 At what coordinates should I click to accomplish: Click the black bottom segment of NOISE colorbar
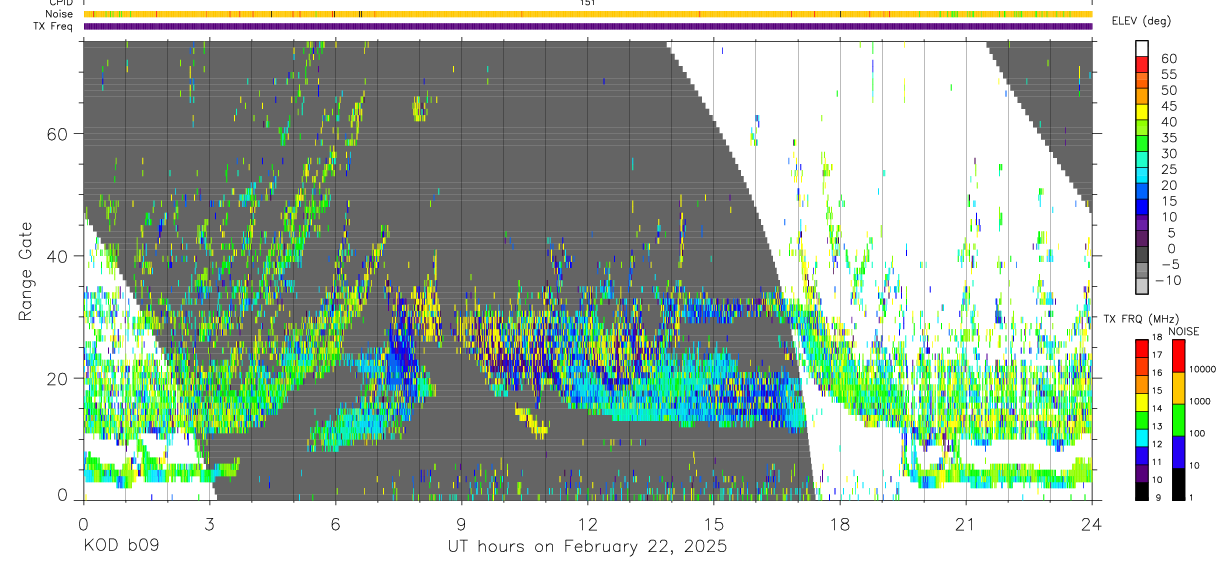pos(1179,483)
